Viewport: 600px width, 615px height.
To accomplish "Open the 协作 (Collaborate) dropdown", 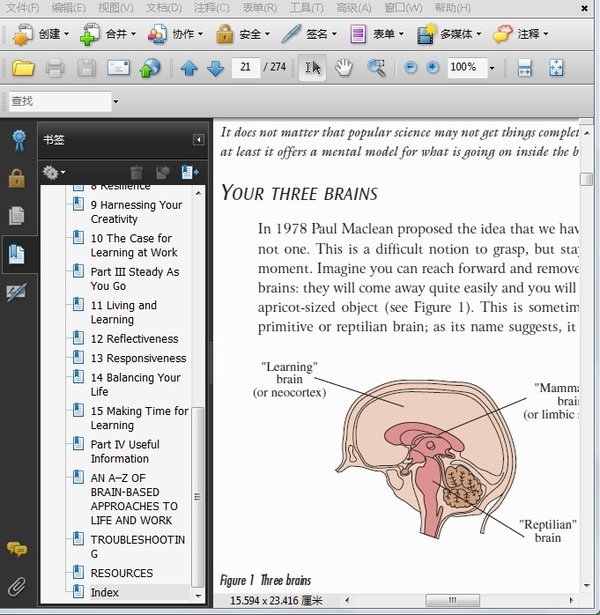I will click(175, 35).
